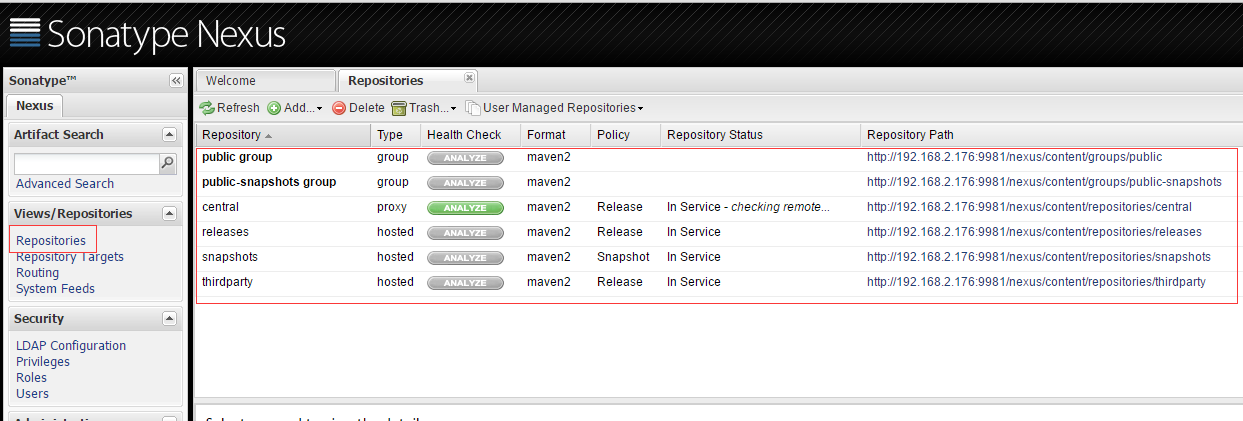Open User Managed Repositories dropdown
The height and width of the screenshot is (421, 1243).
coord(640,108)
